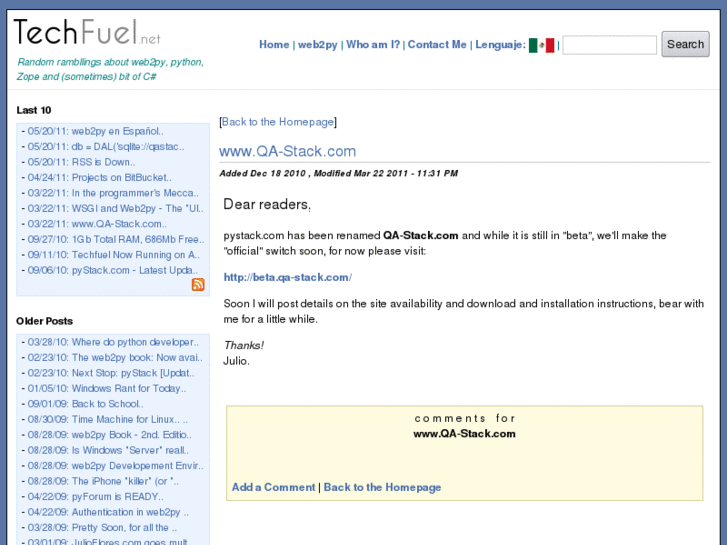Visit the http://beta.qa-stack.com/ link

[287, 277]
